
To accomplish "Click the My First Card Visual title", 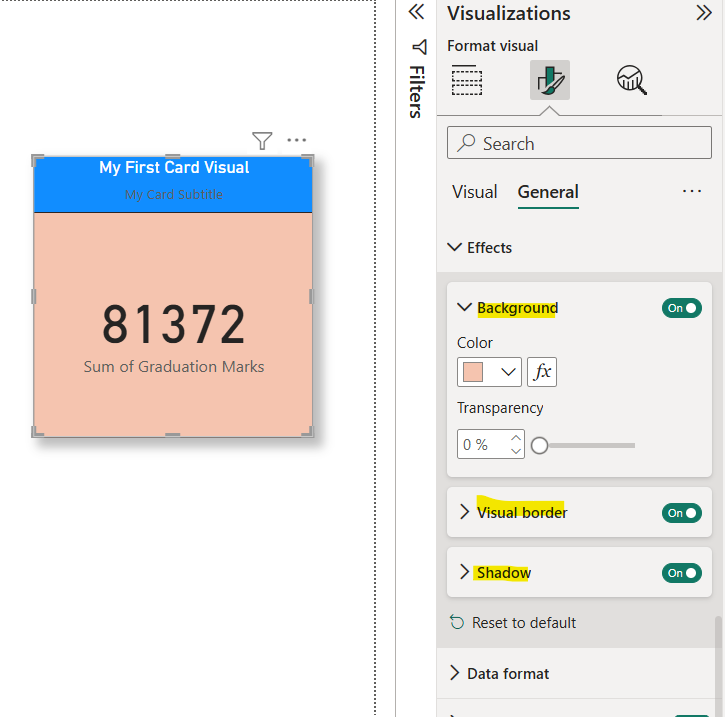I will (174, 167).
